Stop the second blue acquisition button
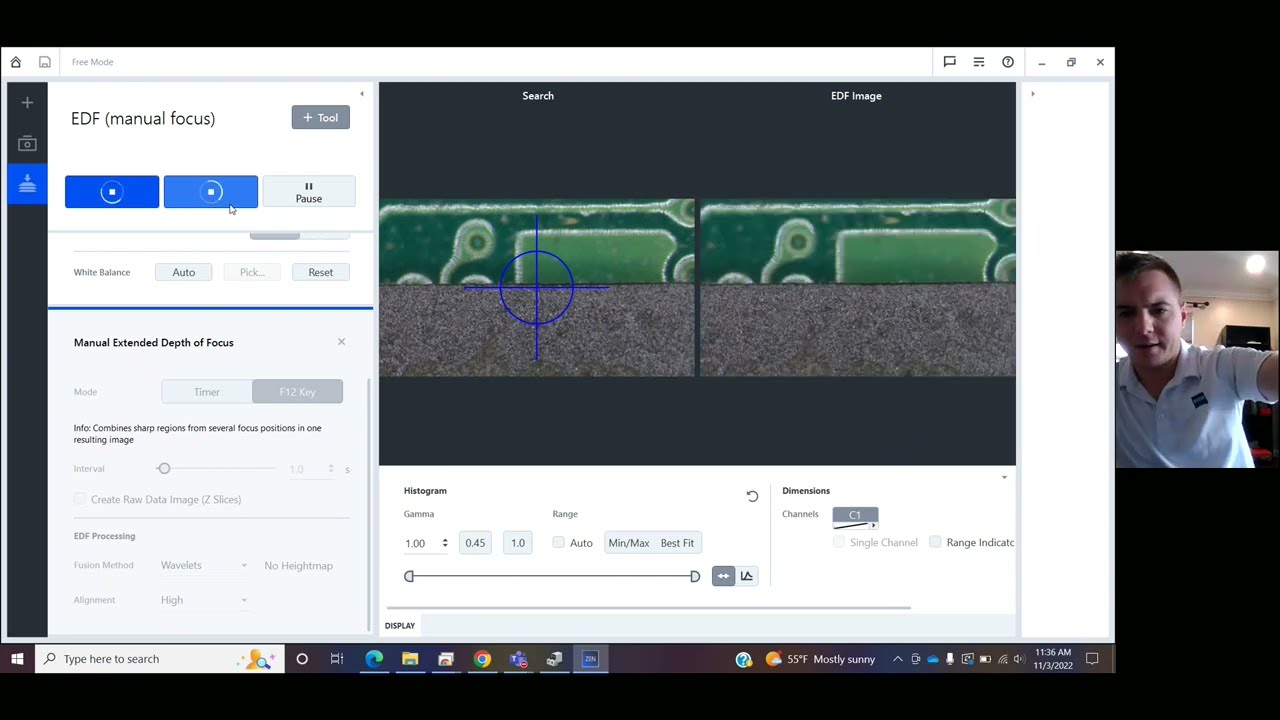 (211, 192)
